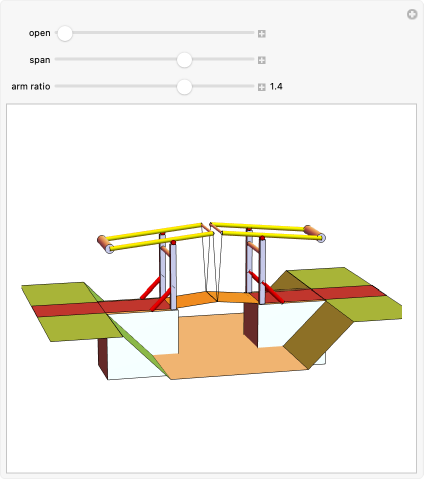Click the left end of span slider track
The height and width of the screenshot is (480, 424).
pos(57,59)
